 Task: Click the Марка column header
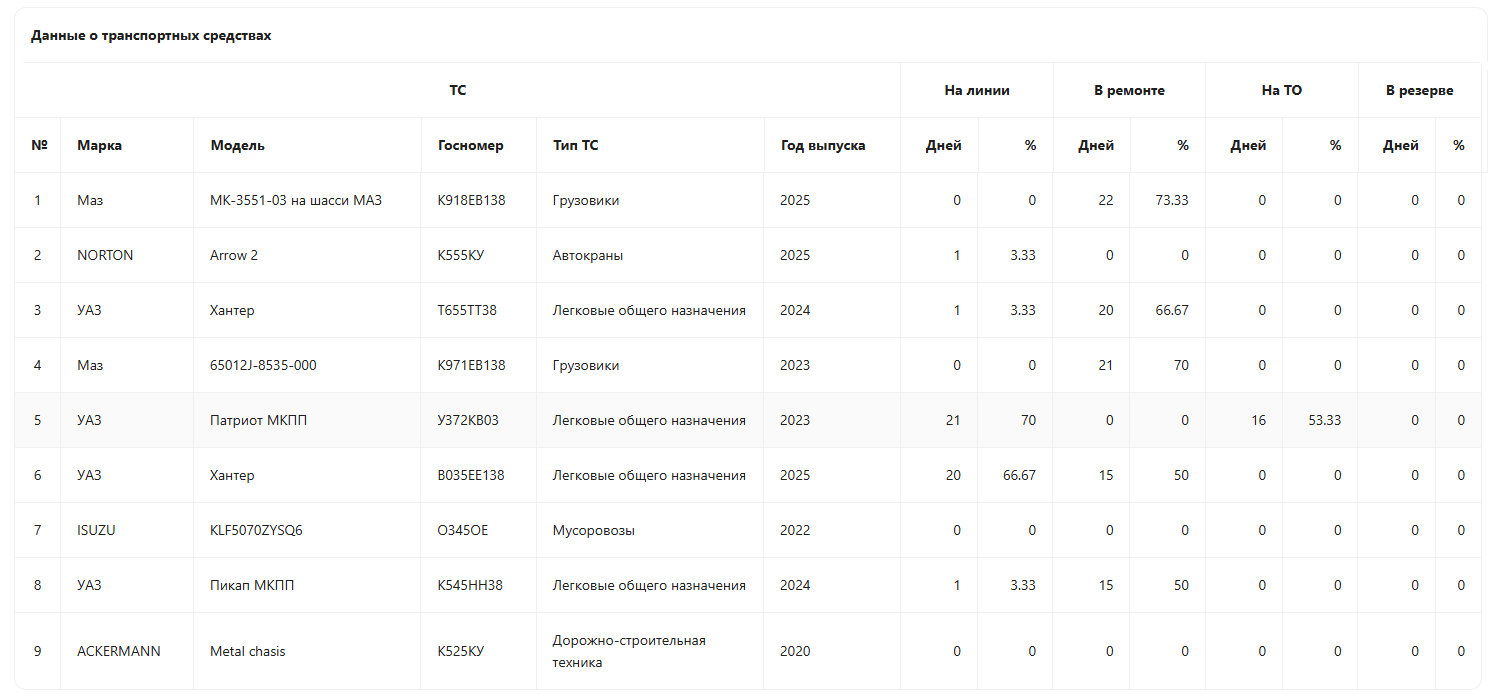coord(99,145)
